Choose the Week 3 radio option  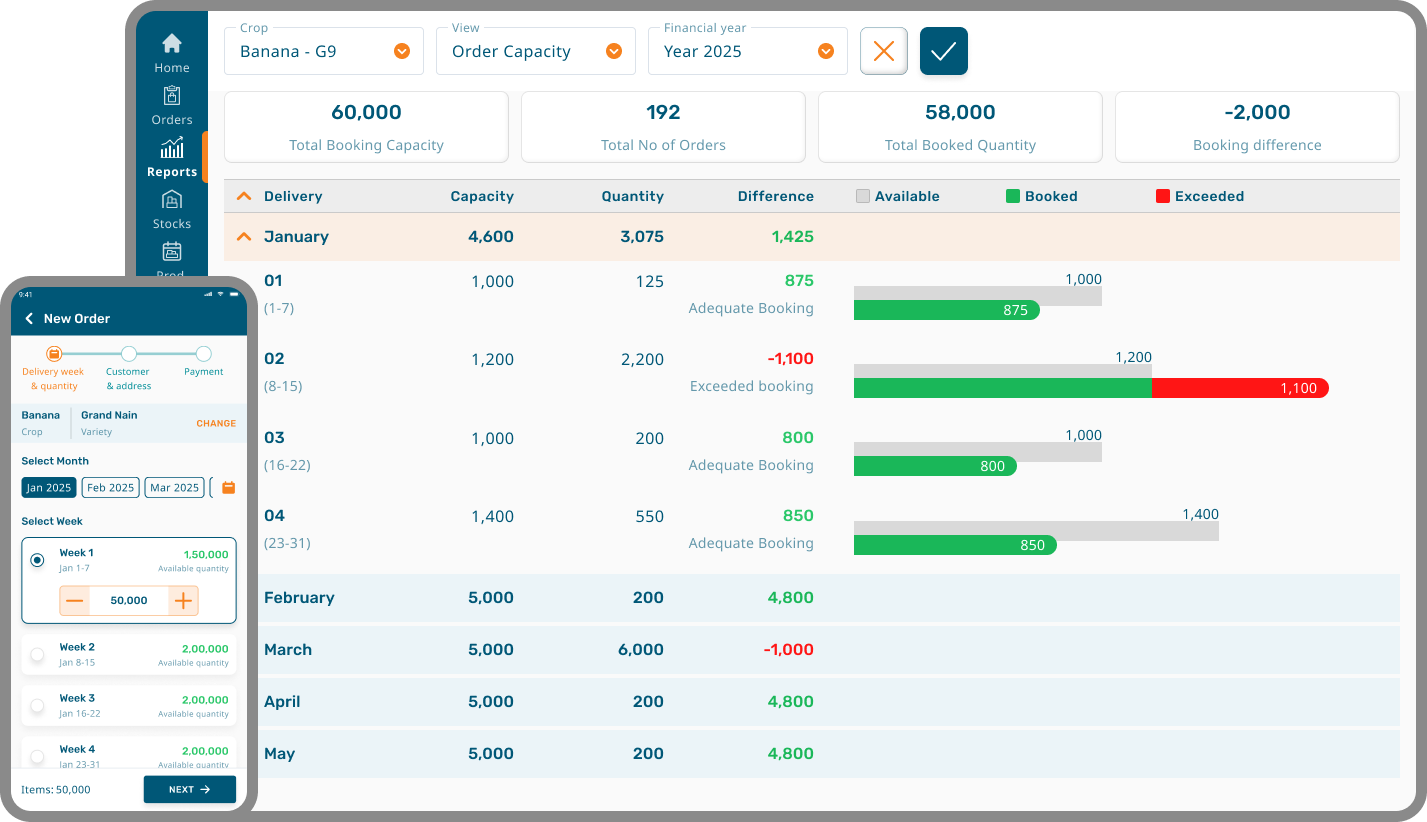coord(37,706)
